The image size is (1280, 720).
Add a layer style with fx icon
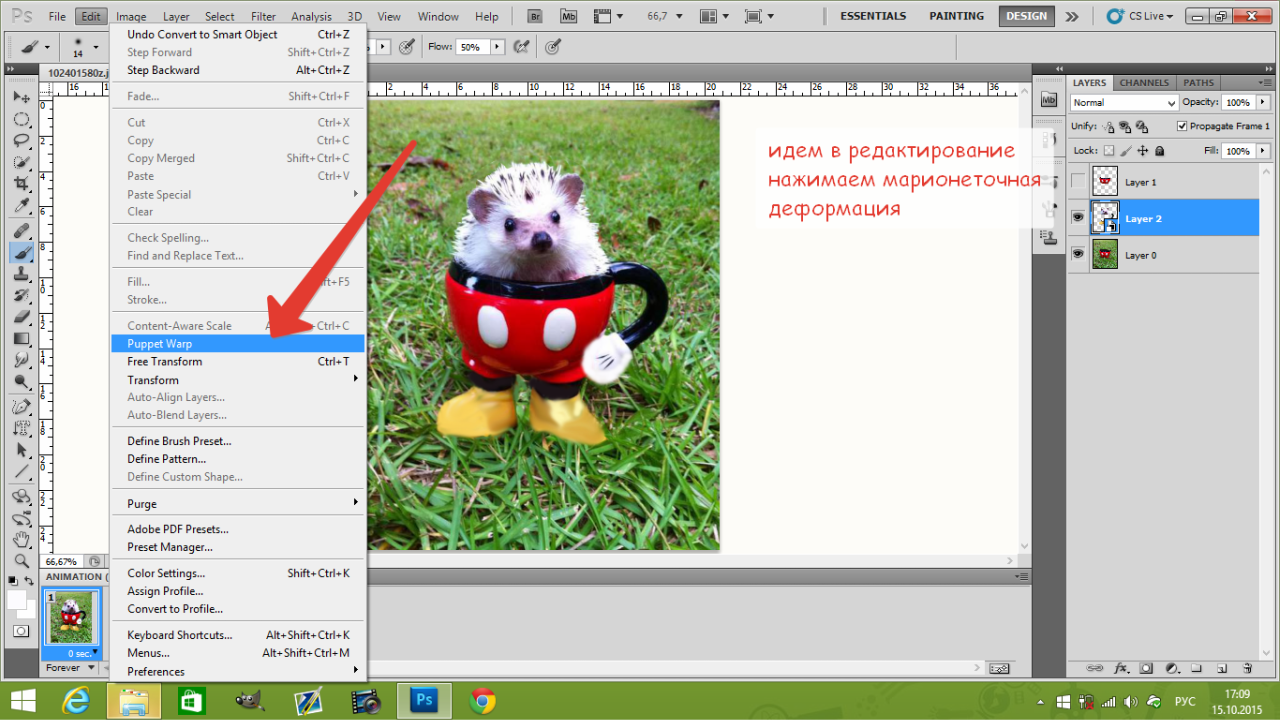pos(1121,668)
